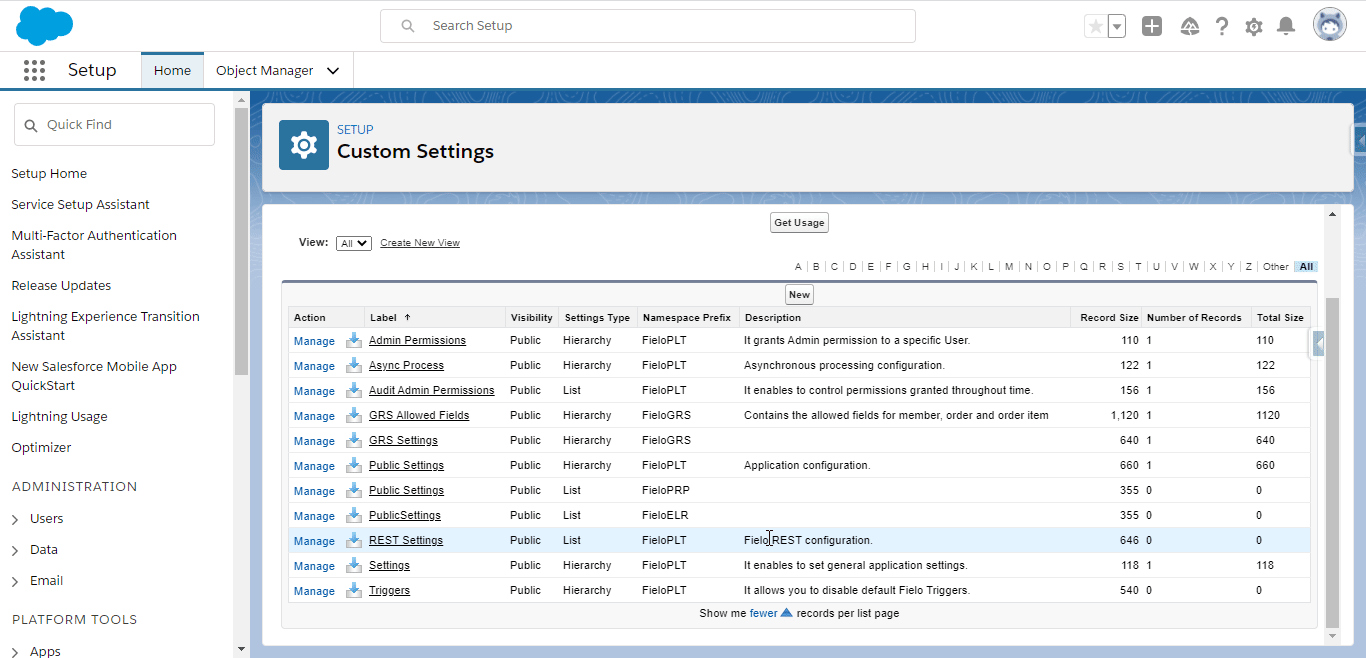Open Lightning Usage in sidebar
The height and width of the screenshot is (658, 1366).
coord(59,416)
